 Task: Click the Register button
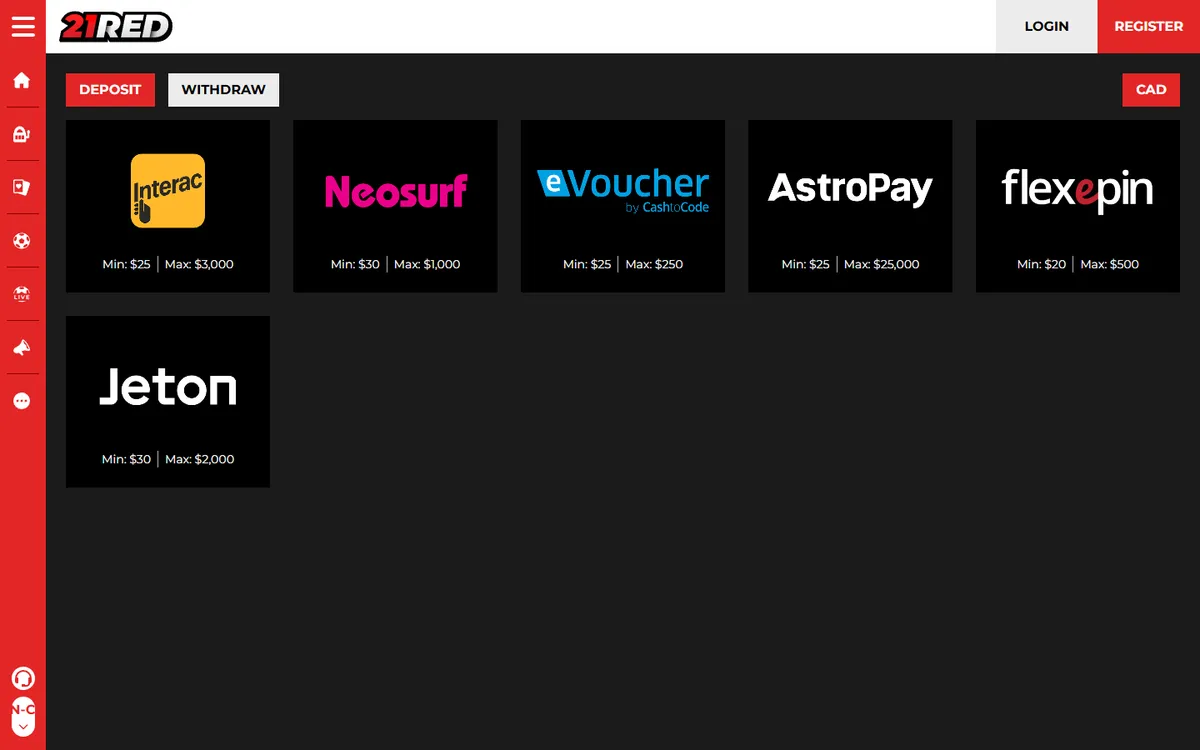tap(1149, 26)
